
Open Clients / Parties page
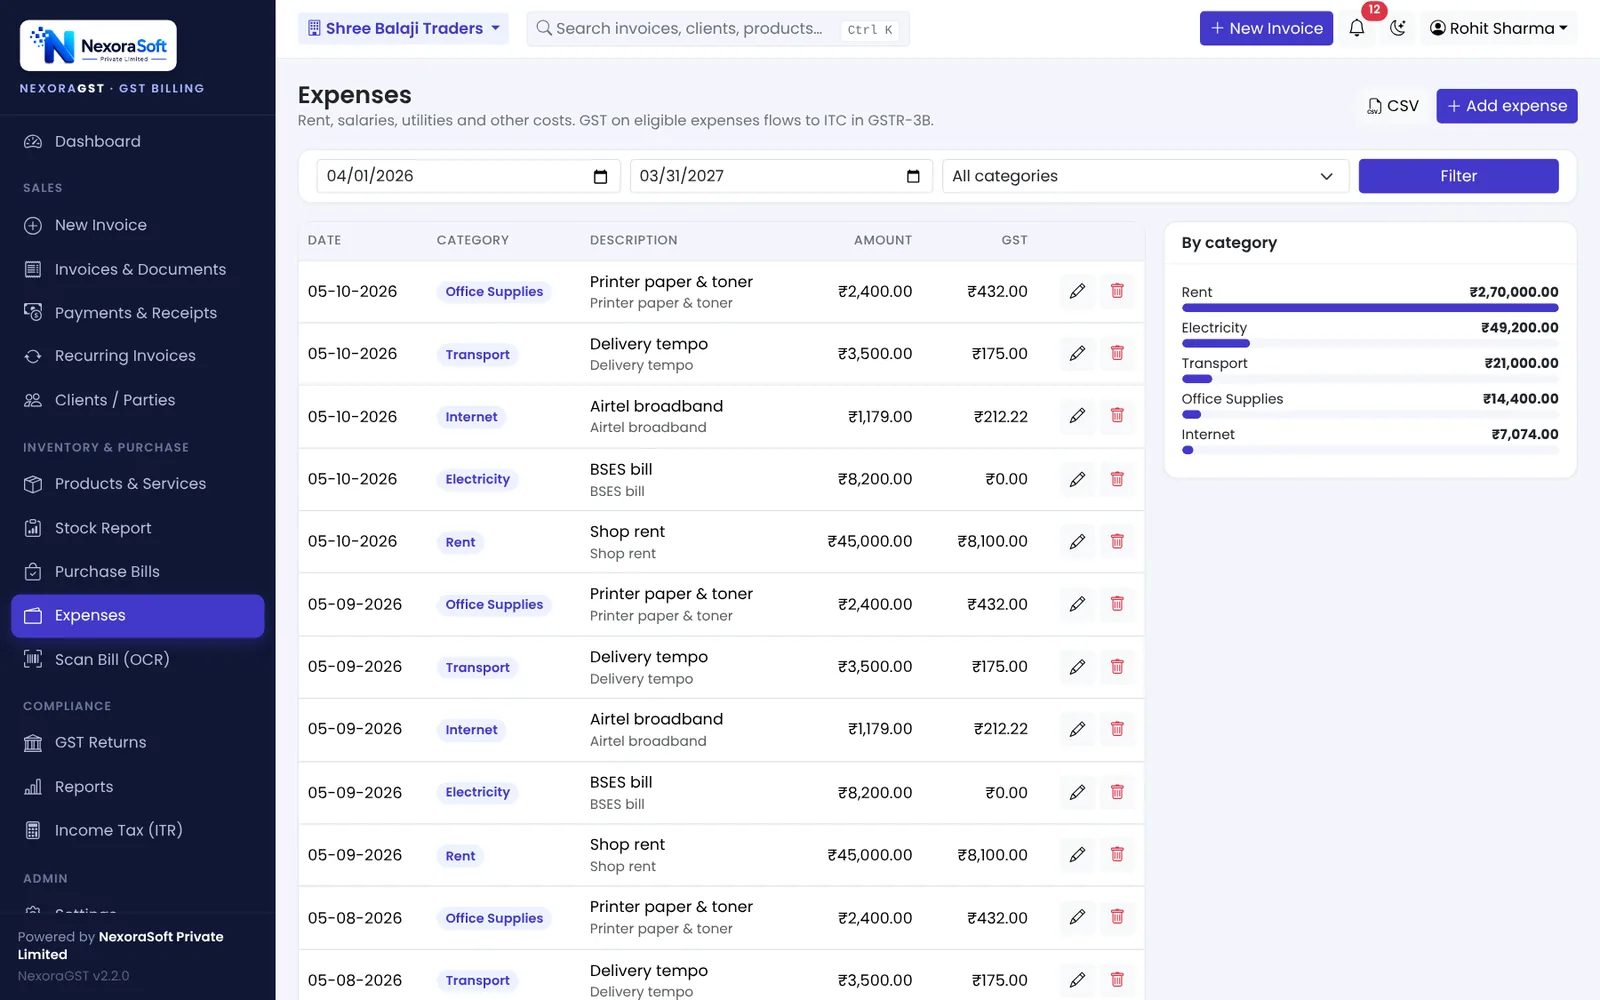tap(138, 400)
